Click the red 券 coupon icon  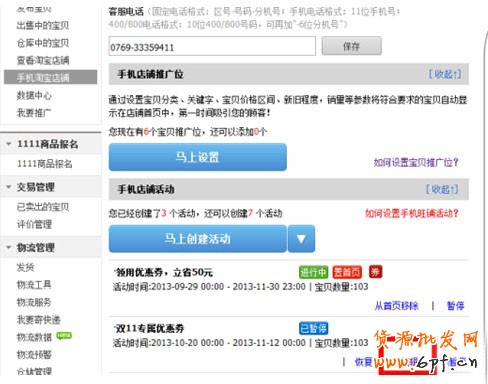pos(375,272)
